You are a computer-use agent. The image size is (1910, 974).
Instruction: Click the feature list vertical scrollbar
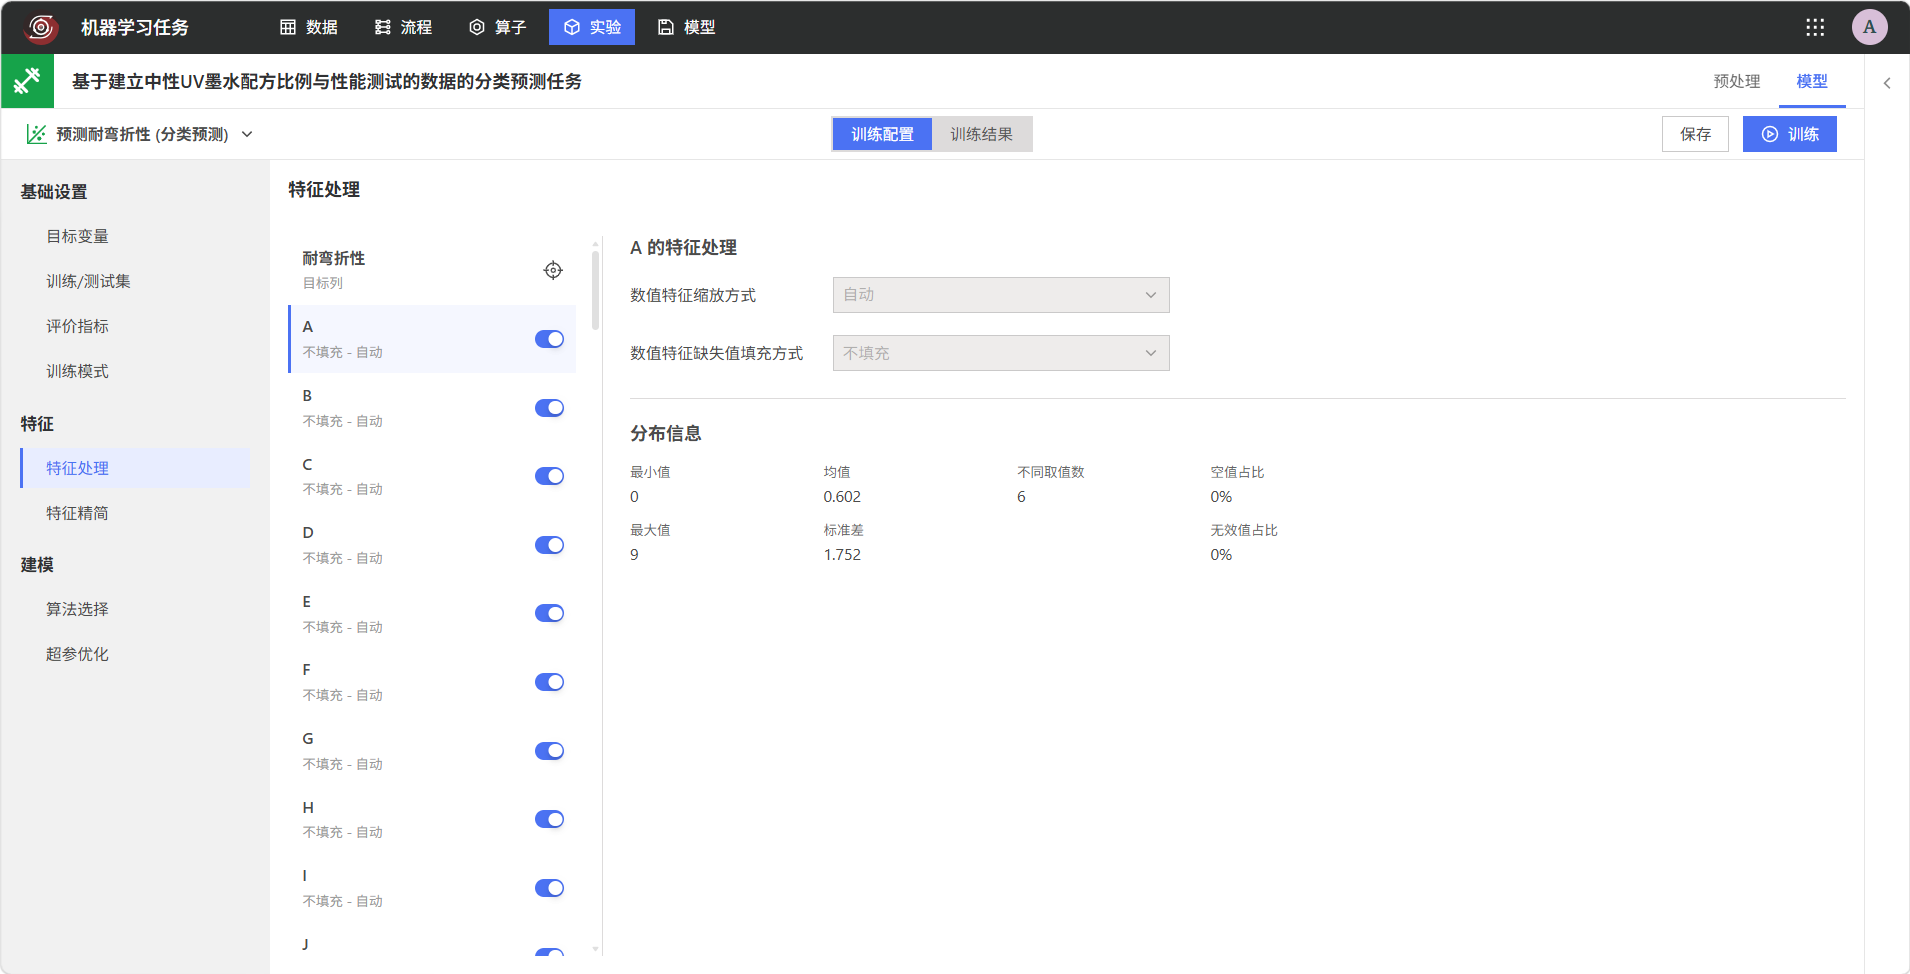[596, 290]
